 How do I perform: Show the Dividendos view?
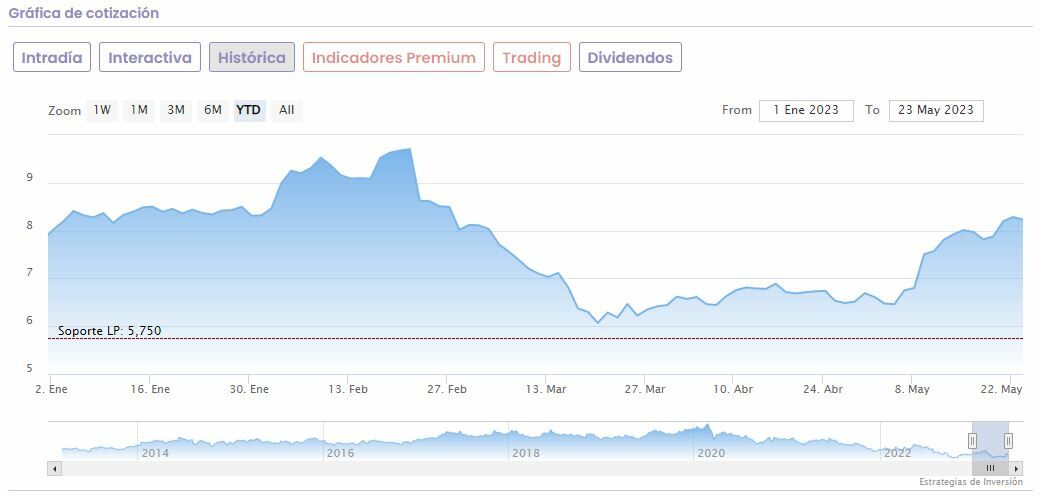[630, 58]
